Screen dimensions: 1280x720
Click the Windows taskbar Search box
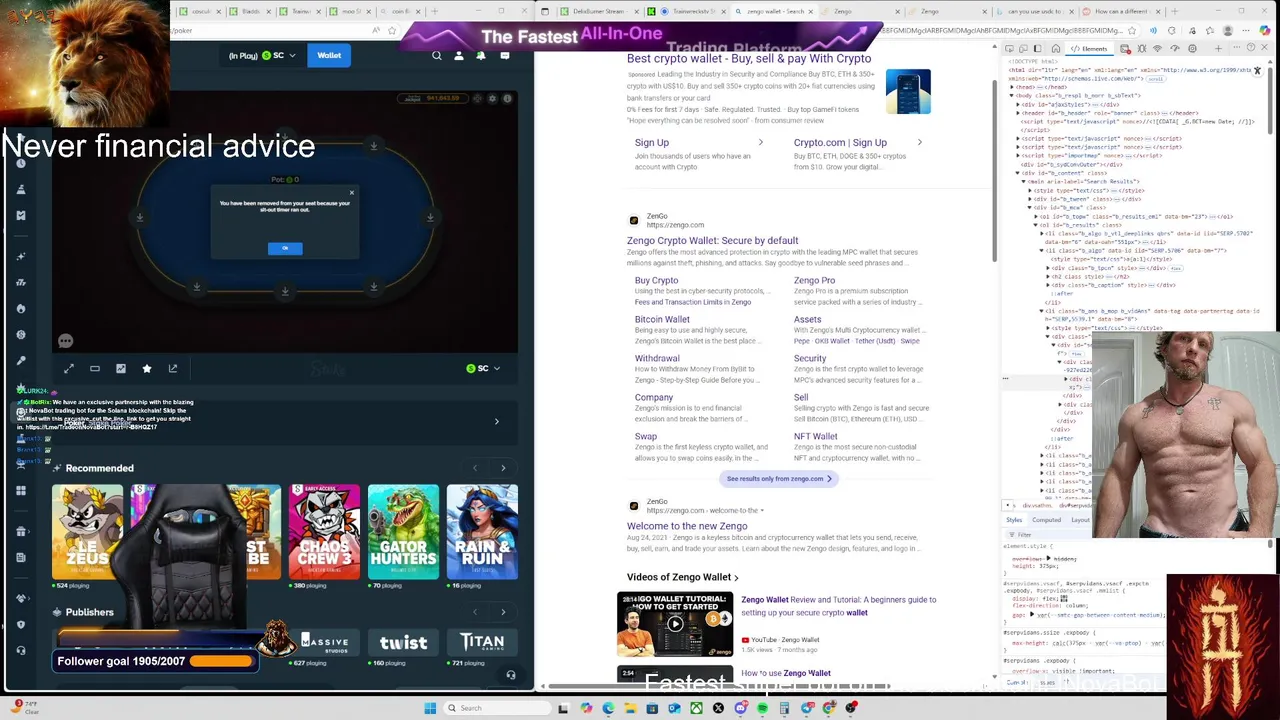tap(497, 708)
